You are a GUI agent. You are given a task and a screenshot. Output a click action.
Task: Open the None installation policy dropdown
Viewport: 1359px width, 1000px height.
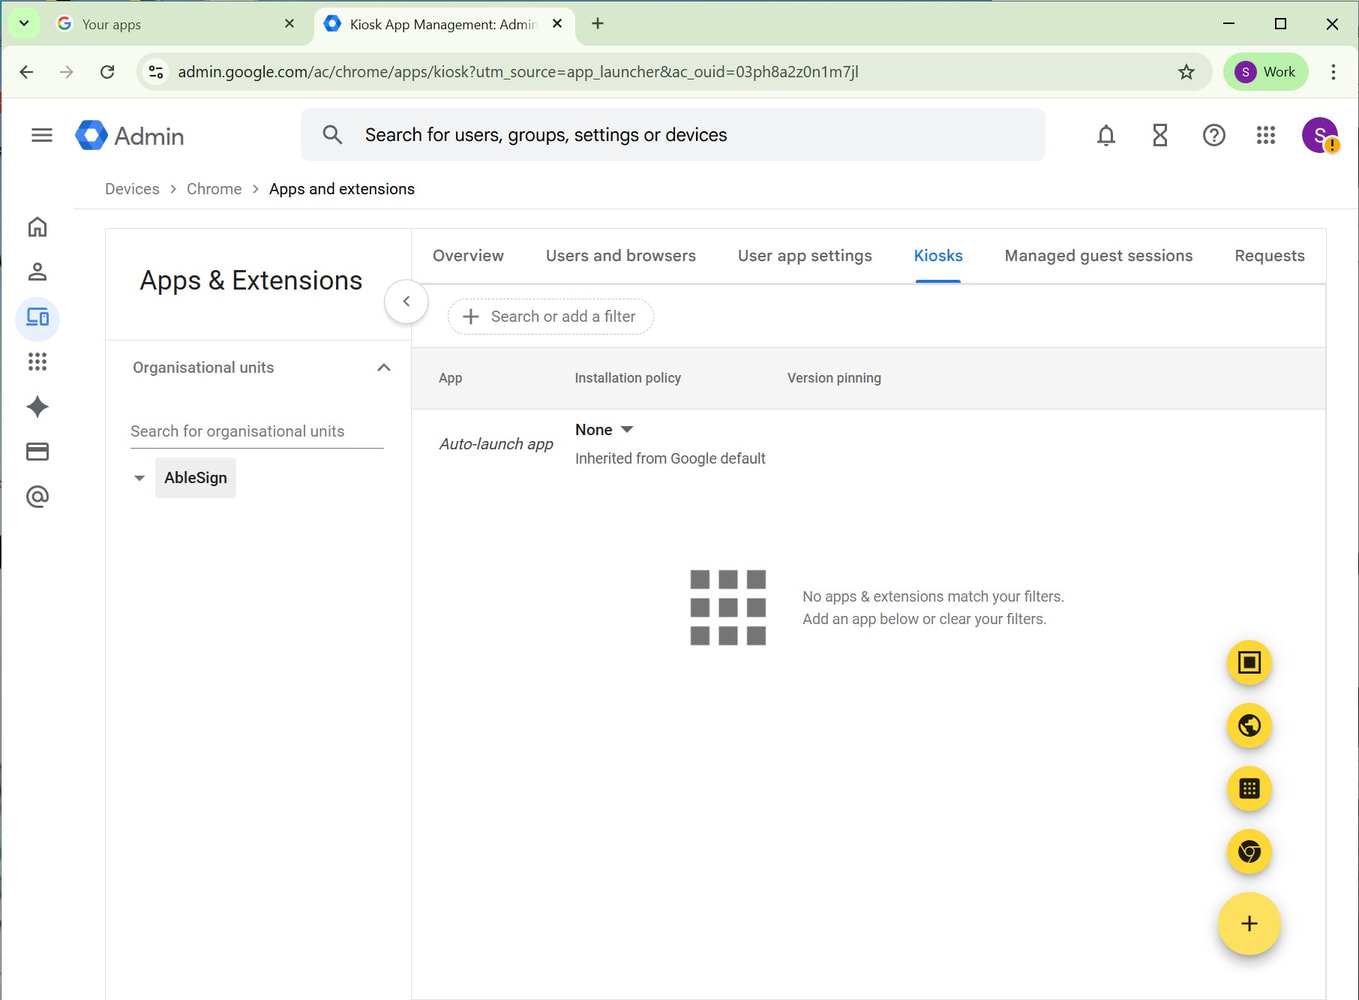pyautogui.click(x=604, y=430)
